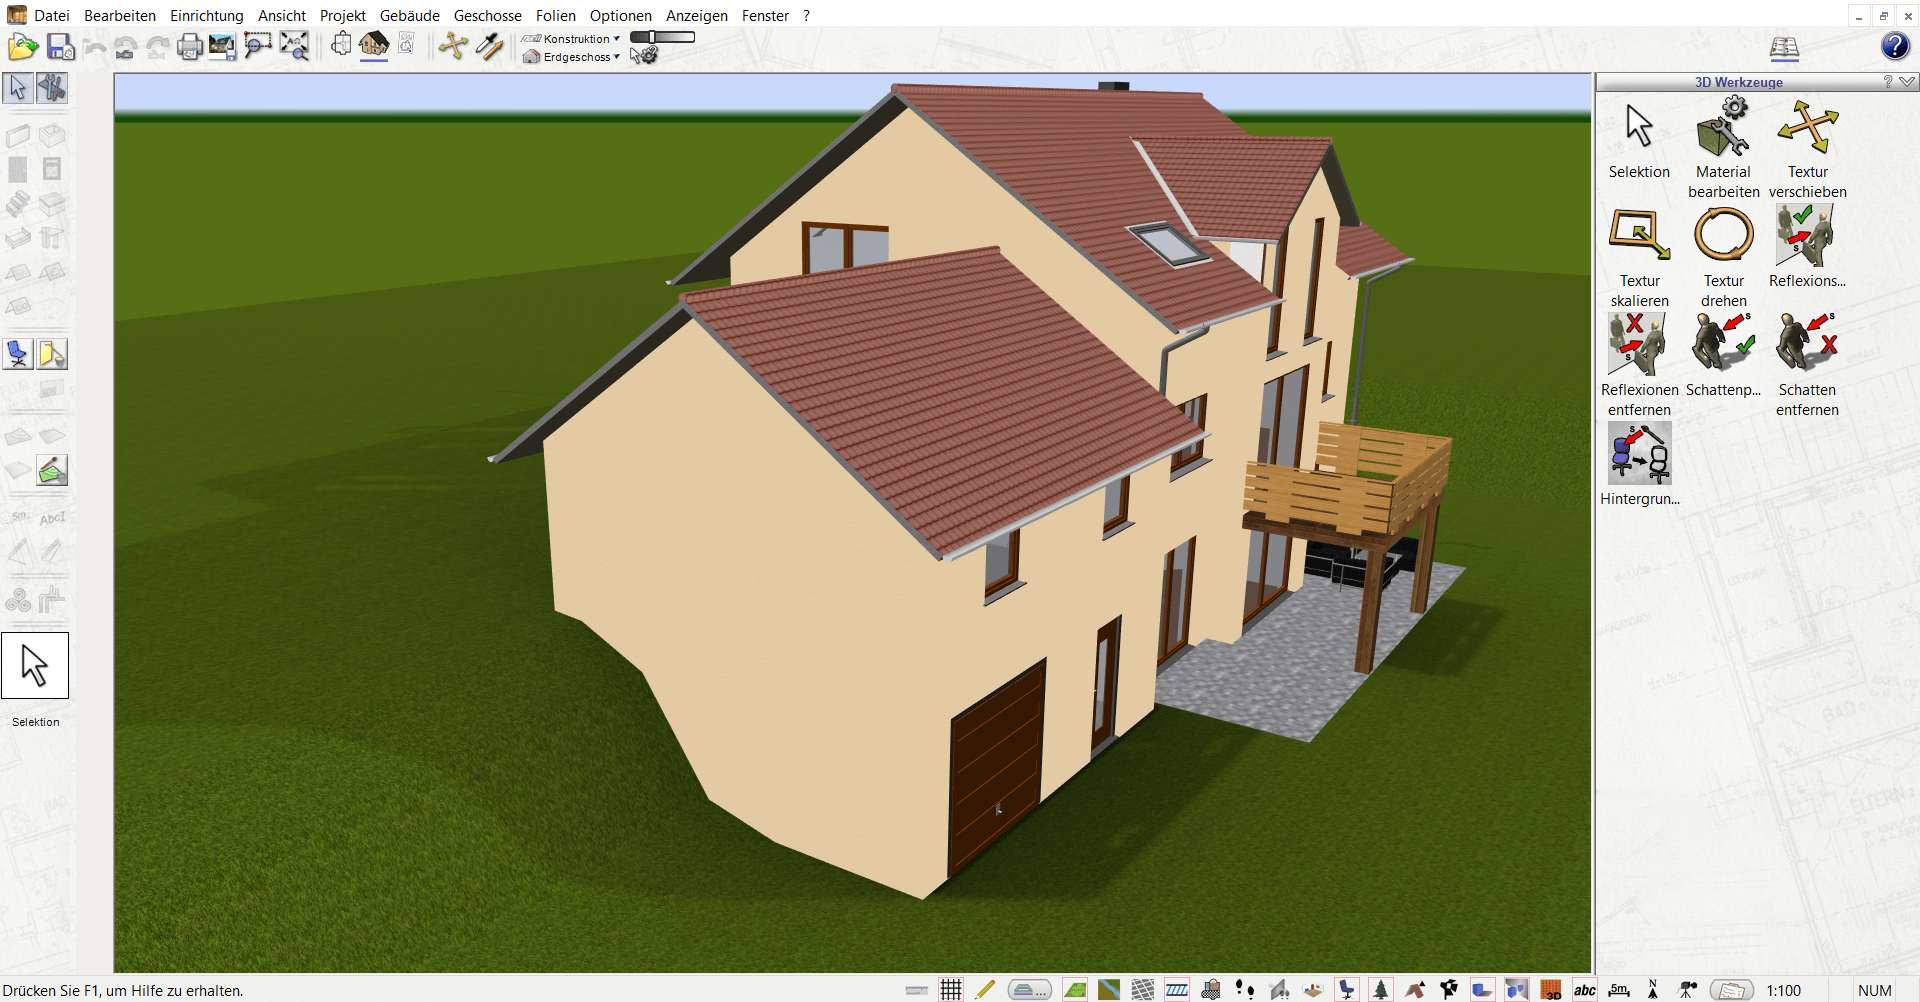Select the eyedropper pipette tool in toolbar

(489, 46)
